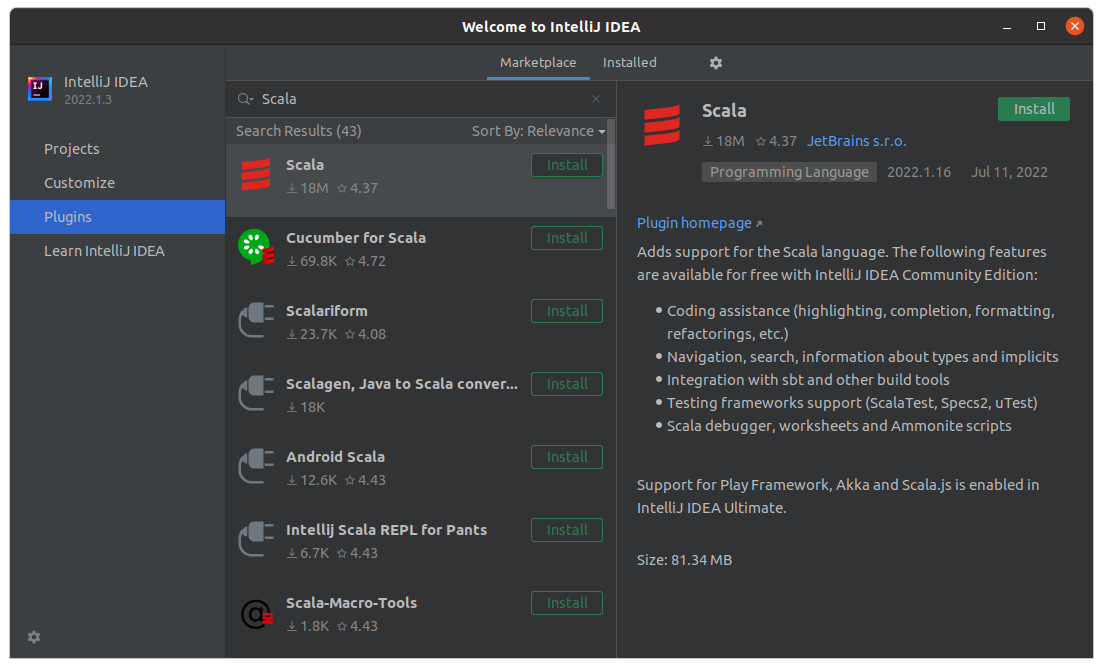Open plugin settings gear next to Installed tab
The image size is (1103, 668).
715,63
